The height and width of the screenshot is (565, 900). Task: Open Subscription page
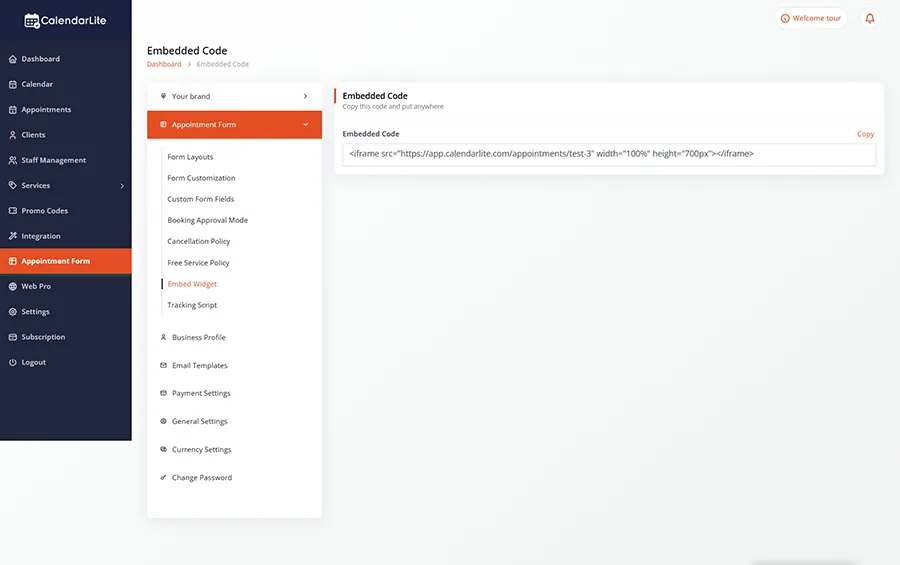point(43,337)
